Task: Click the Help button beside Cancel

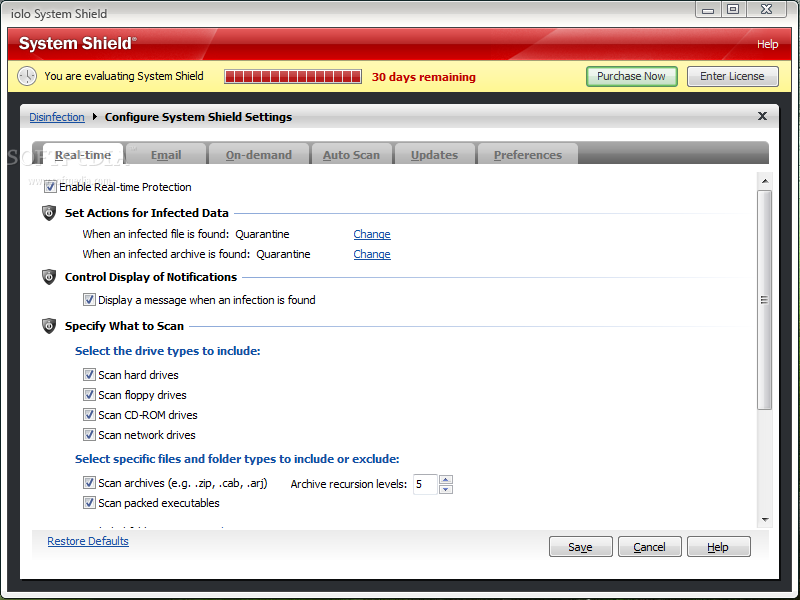Action: pos(718,547)
